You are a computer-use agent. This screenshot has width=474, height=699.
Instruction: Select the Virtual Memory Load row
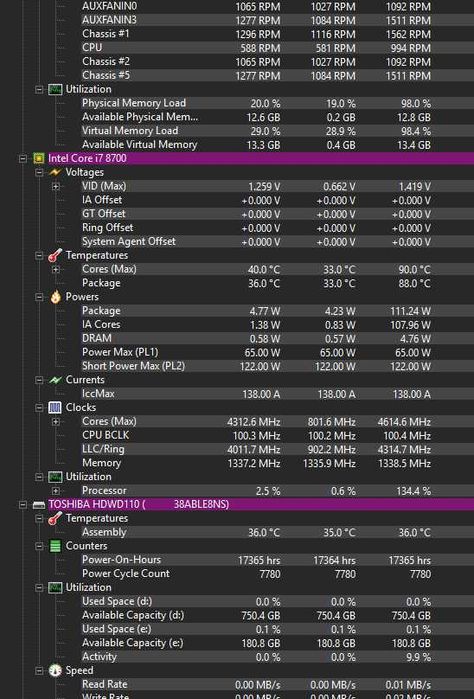pos(277,131)
